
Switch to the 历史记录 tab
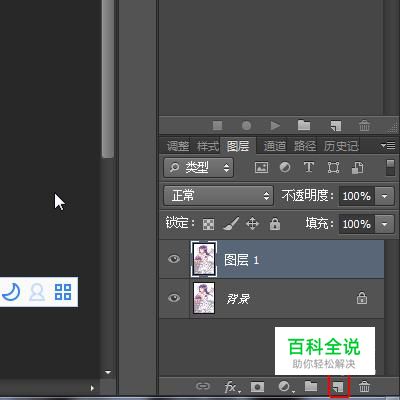click(341, 146)
